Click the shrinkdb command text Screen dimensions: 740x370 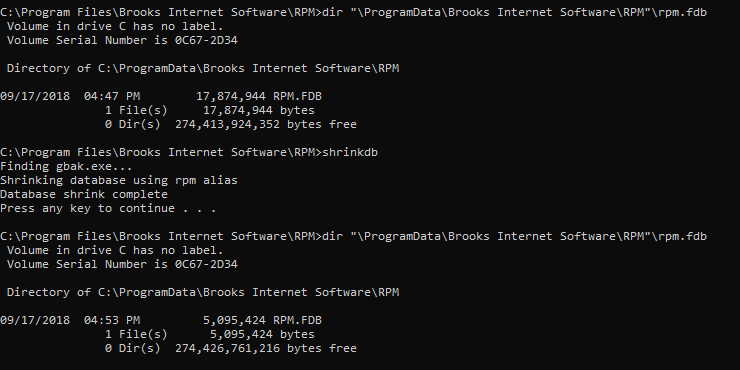[x=350, y=152]
